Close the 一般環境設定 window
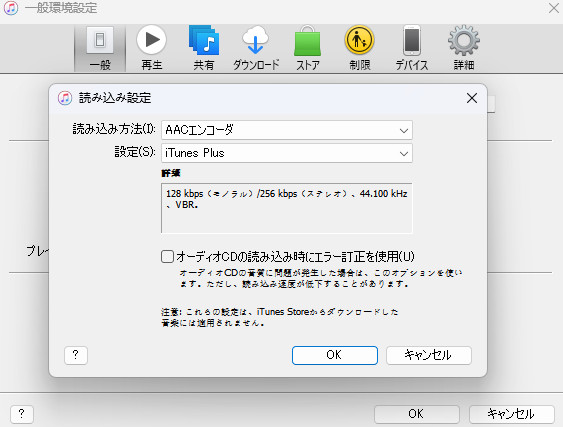This screenshot has height=427, width=563. [x=554, y=8]
